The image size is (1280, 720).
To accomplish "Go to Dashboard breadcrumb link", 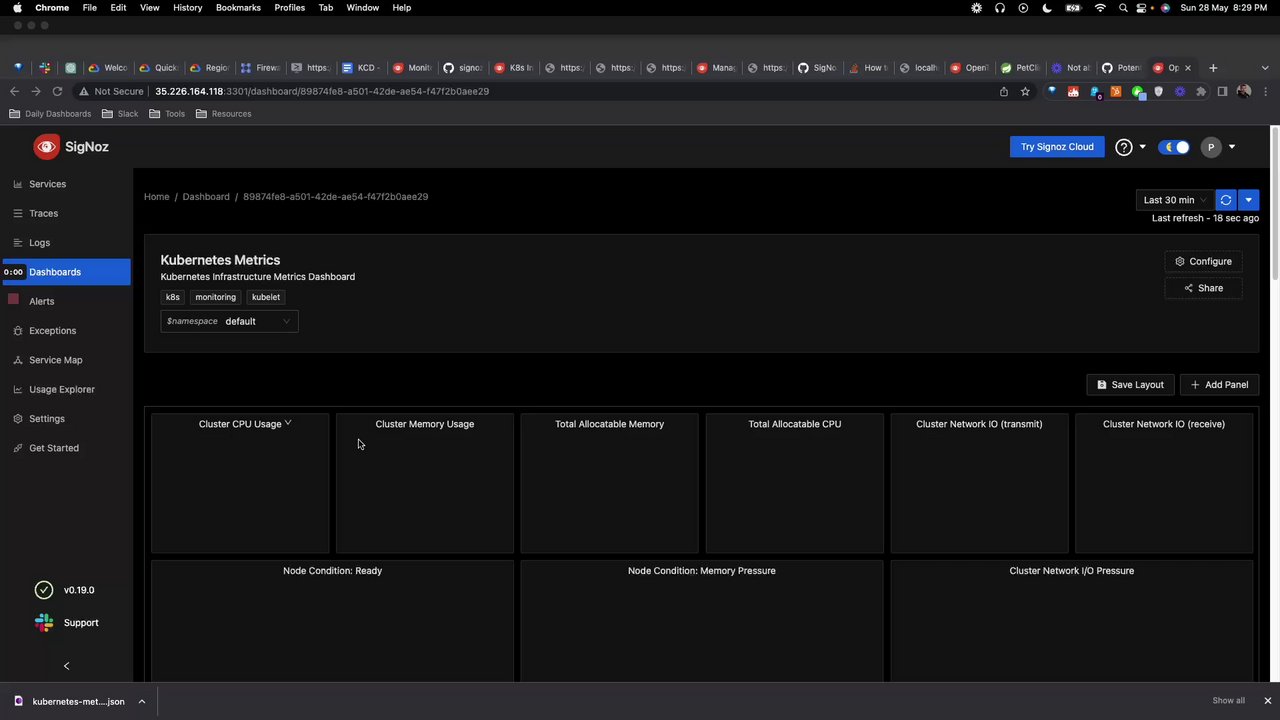I will coord(206,197).
